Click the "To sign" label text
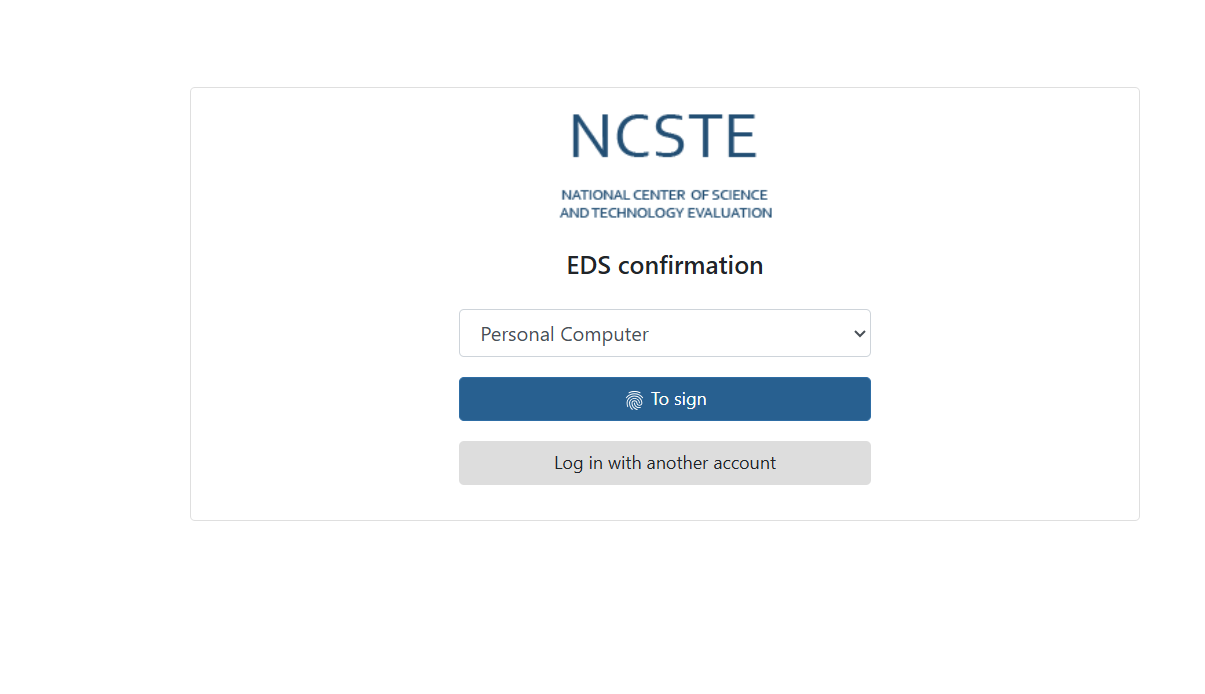Screen dimensions: 1205x694 (678, 399)
